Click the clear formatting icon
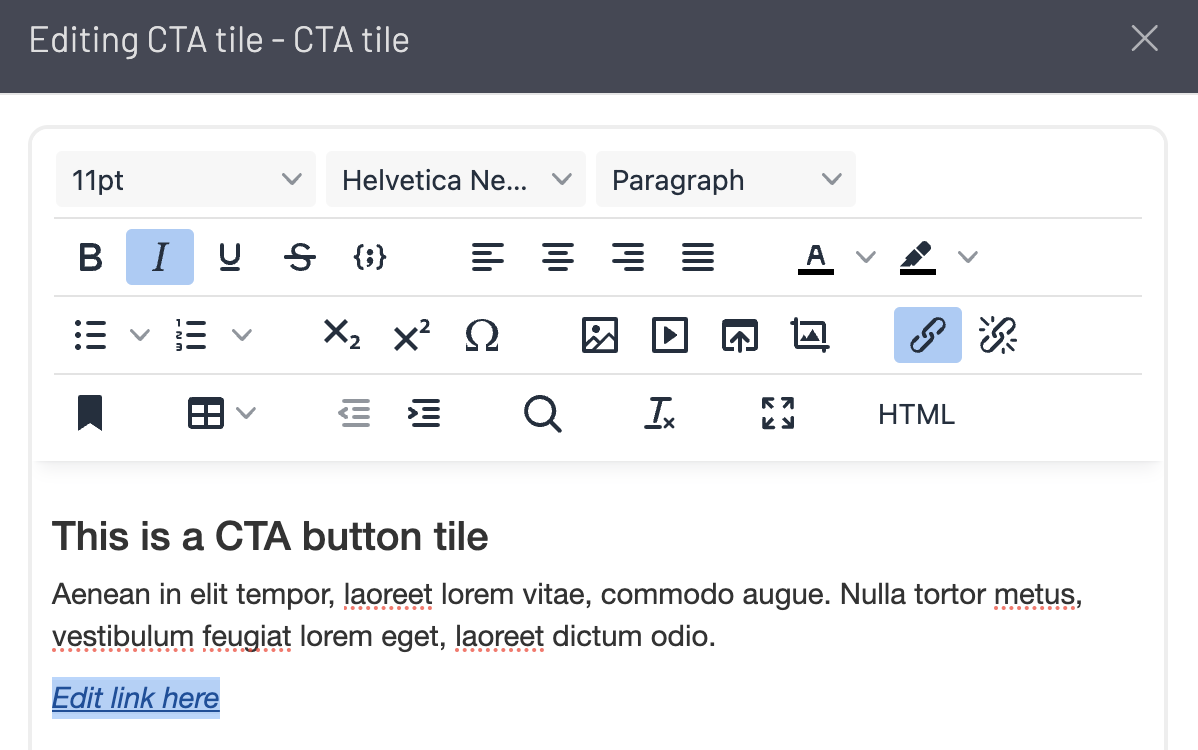 659,413
